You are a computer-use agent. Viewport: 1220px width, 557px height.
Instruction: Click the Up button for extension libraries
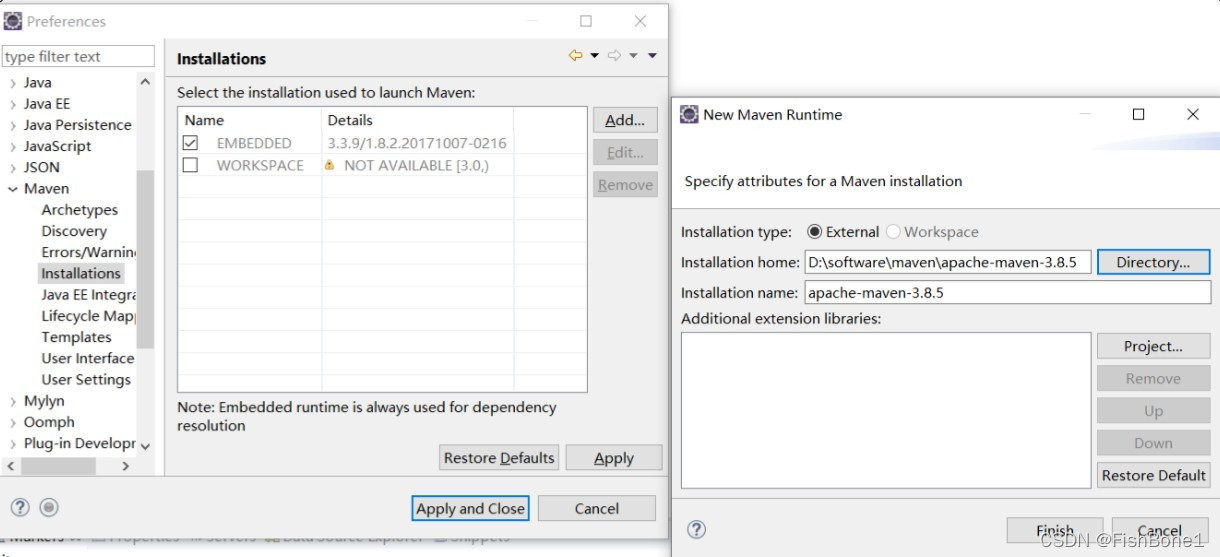[1153, 411]
